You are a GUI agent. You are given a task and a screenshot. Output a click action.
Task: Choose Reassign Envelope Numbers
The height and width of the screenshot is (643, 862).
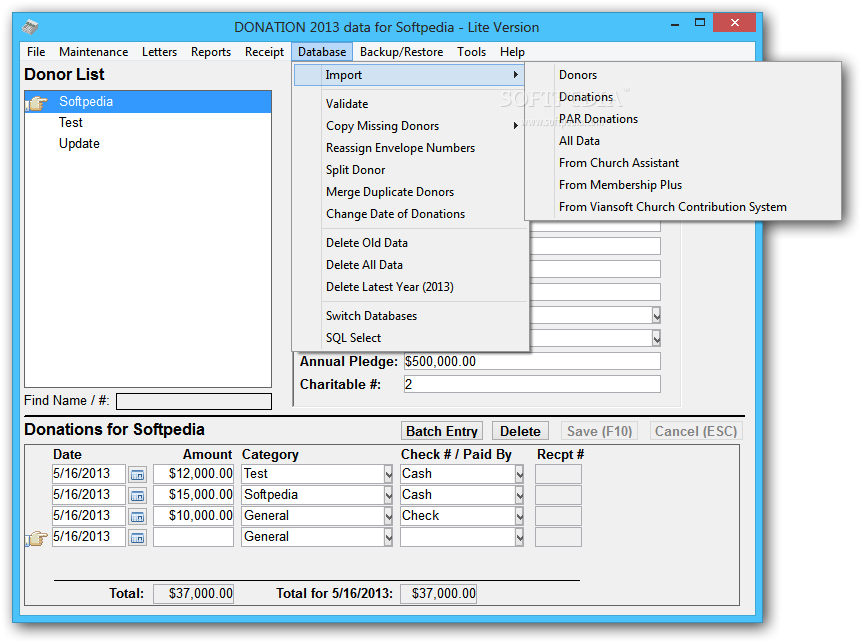(411, 148)
